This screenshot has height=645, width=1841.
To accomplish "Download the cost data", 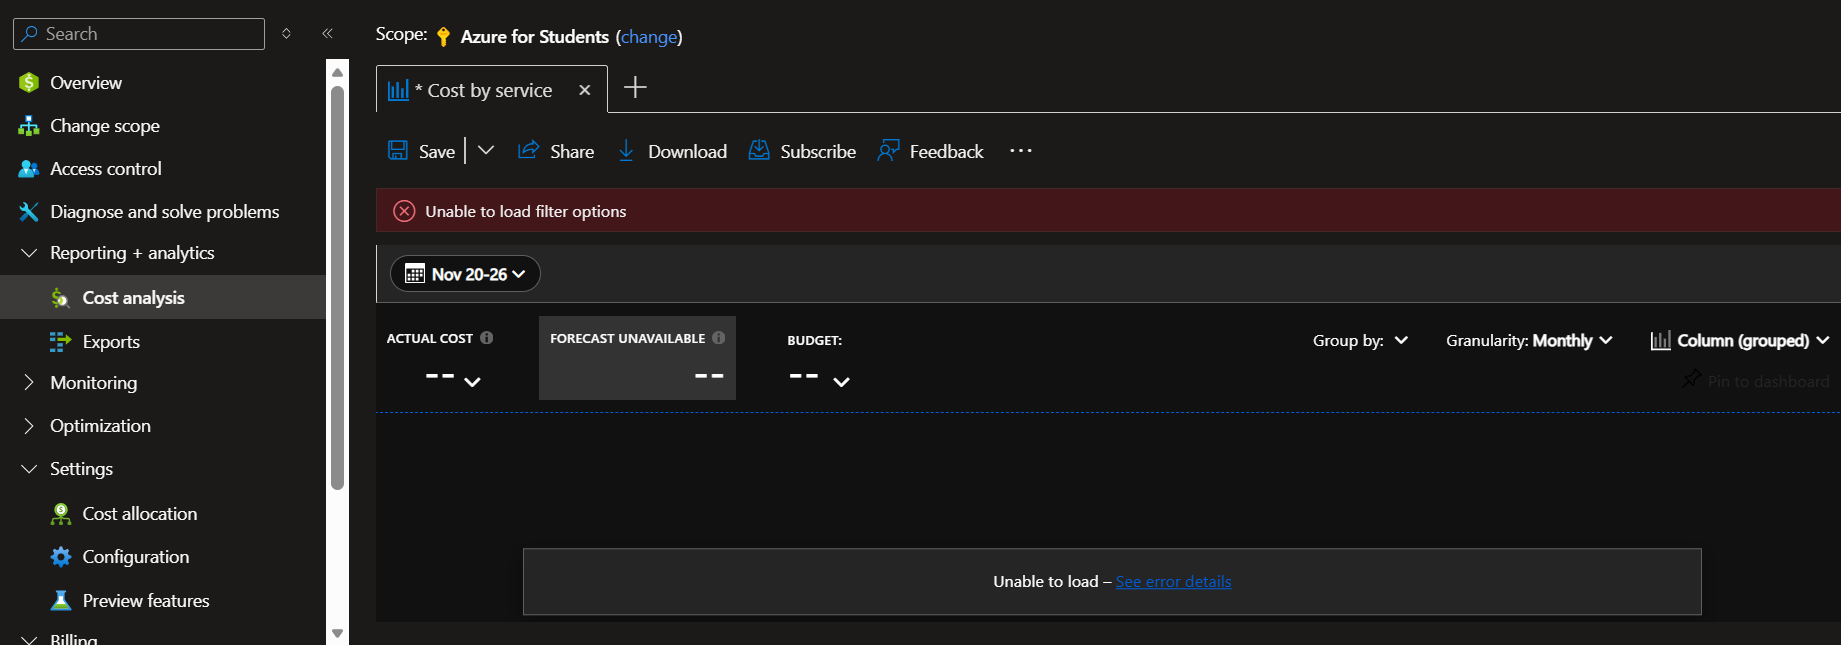I will [x=672, y=151].
